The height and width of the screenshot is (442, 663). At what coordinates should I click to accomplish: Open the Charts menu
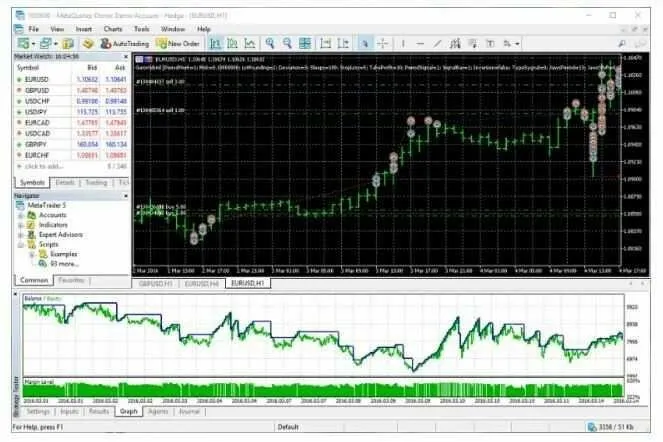click(112, 29)
